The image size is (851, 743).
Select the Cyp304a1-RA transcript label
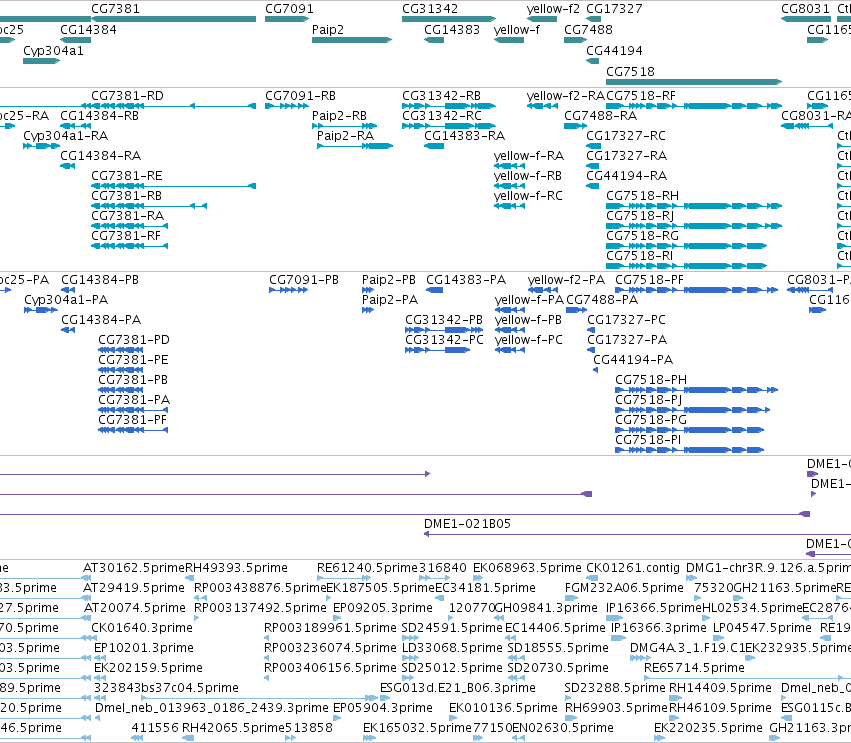pyautogui.click(x=66, y=136)
